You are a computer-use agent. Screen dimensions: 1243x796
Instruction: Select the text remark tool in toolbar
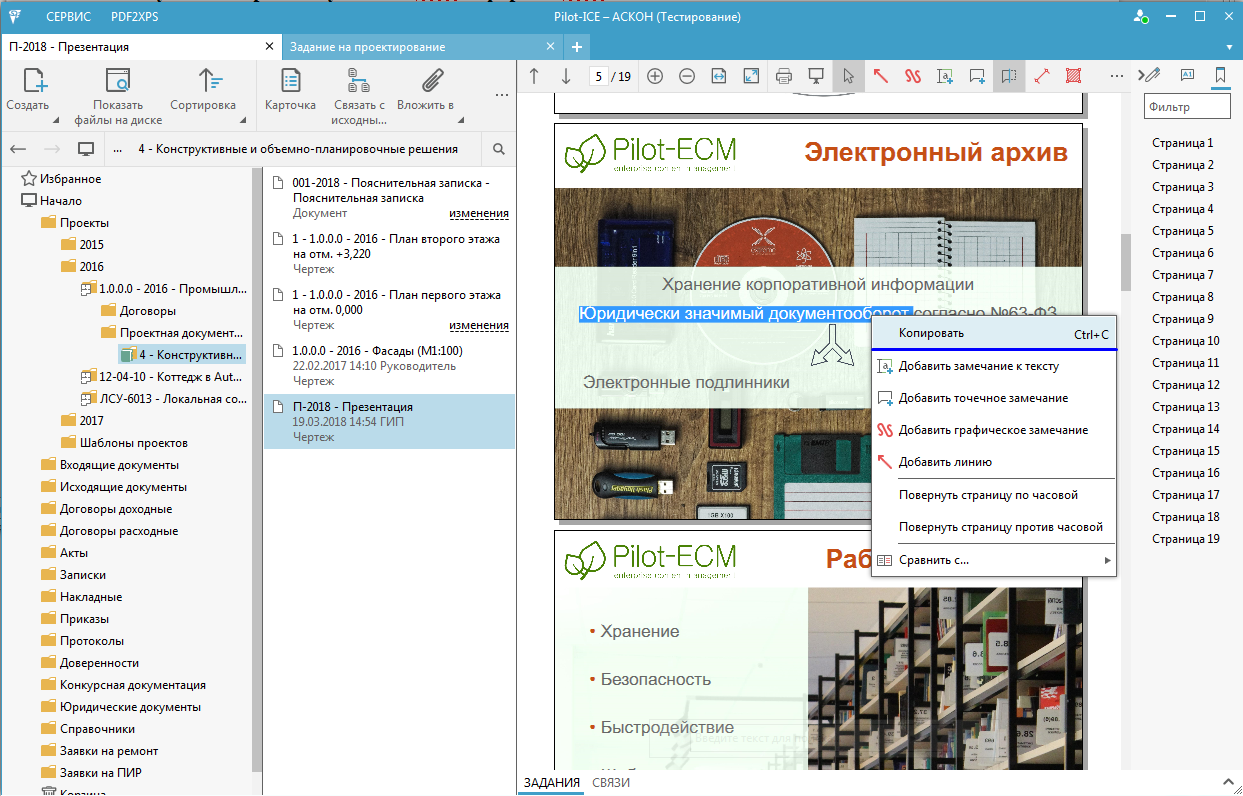[x=945, y=76]
